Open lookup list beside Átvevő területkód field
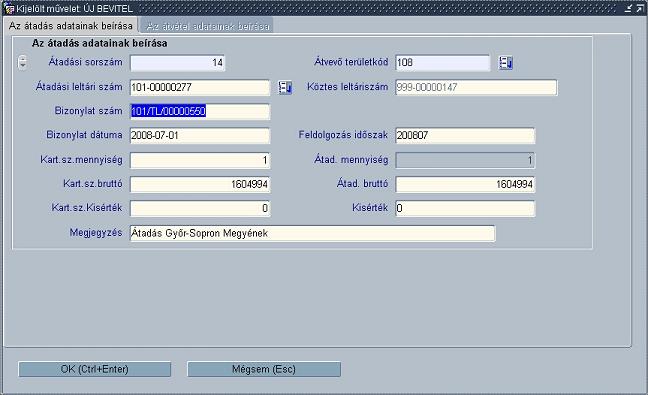 click(505, 63)
